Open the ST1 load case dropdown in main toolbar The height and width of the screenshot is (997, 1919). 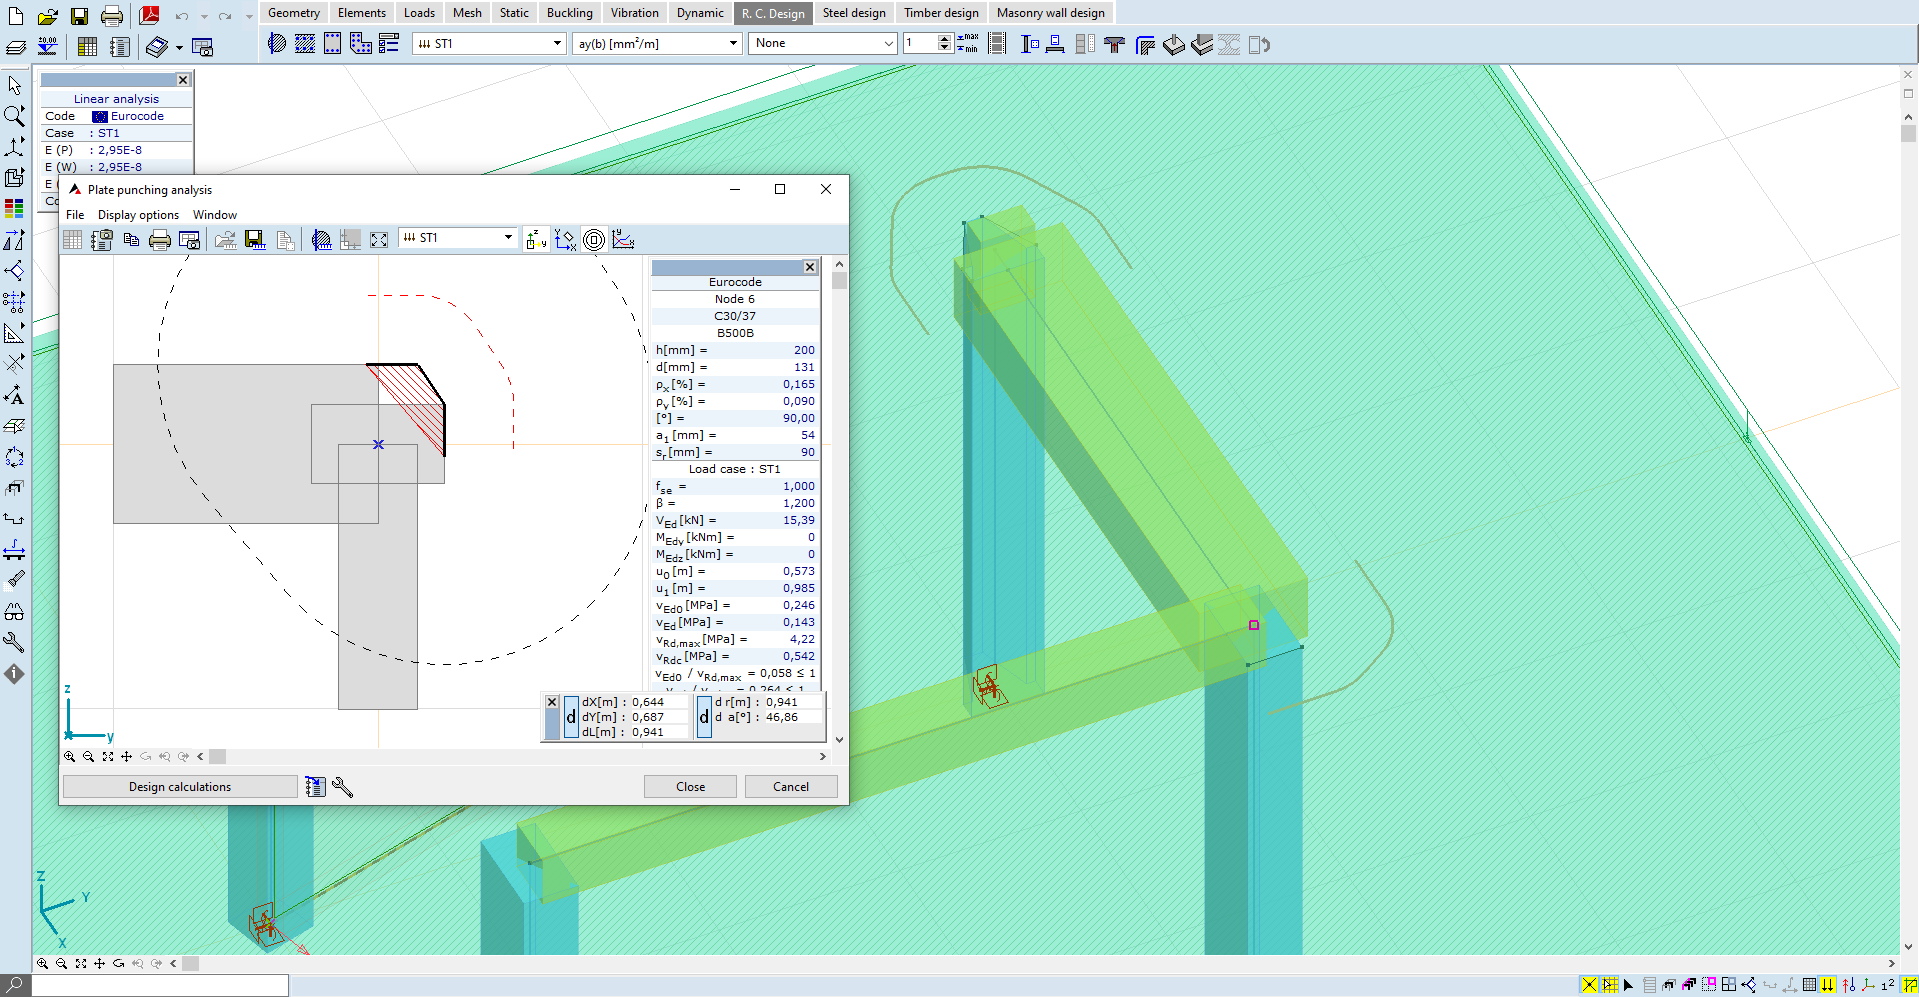(x=557, y=44)
